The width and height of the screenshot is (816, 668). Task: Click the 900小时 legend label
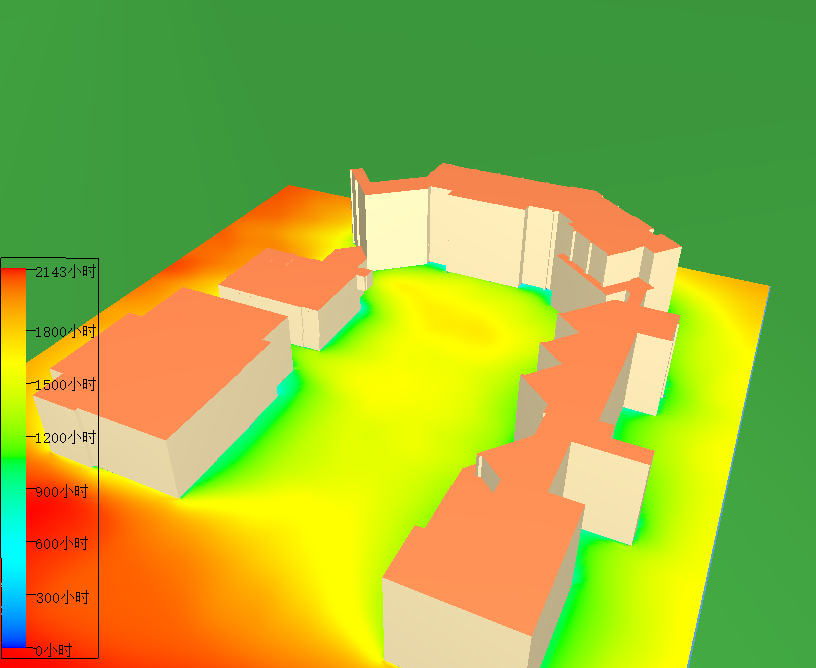pyautogui.click(x=61, y=491)
